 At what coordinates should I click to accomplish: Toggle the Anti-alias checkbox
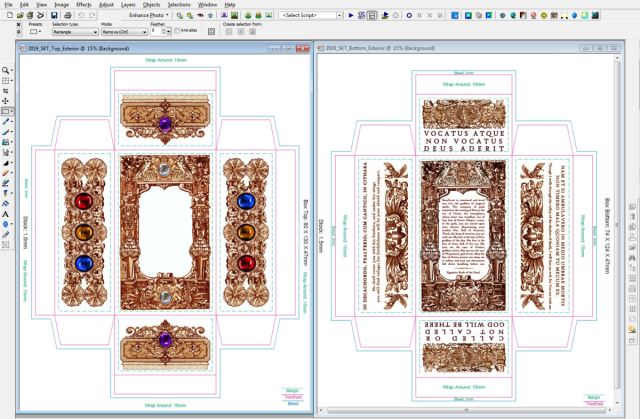click(177, 32)
